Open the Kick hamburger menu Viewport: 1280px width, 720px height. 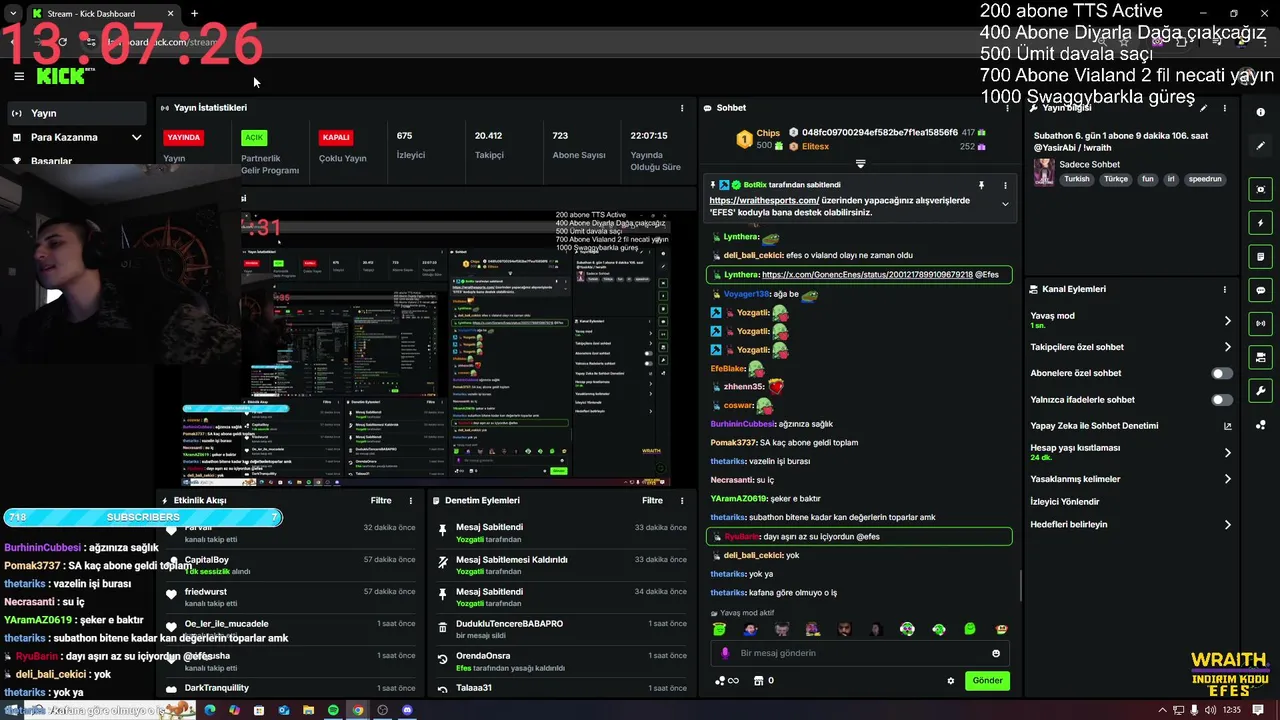point(19,76)
